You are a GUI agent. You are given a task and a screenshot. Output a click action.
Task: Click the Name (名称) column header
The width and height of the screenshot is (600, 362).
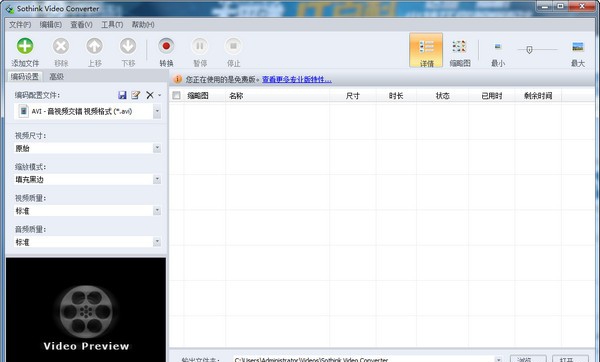(277, 96)
